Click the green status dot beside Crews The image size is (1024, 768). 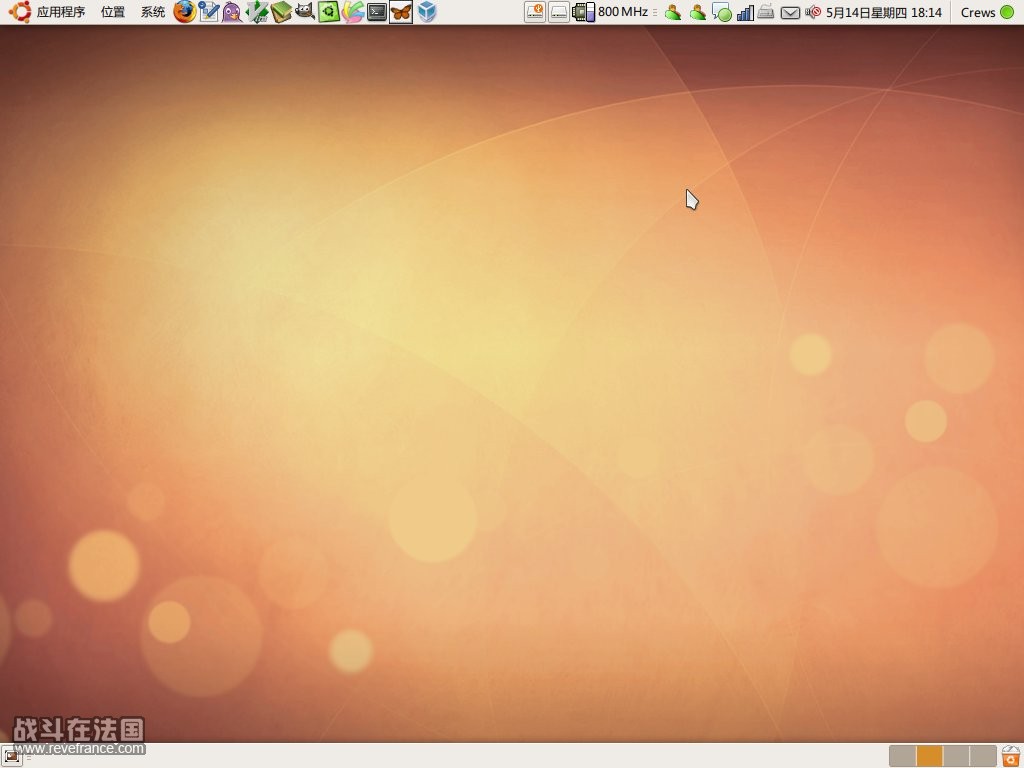(1007, 12)
